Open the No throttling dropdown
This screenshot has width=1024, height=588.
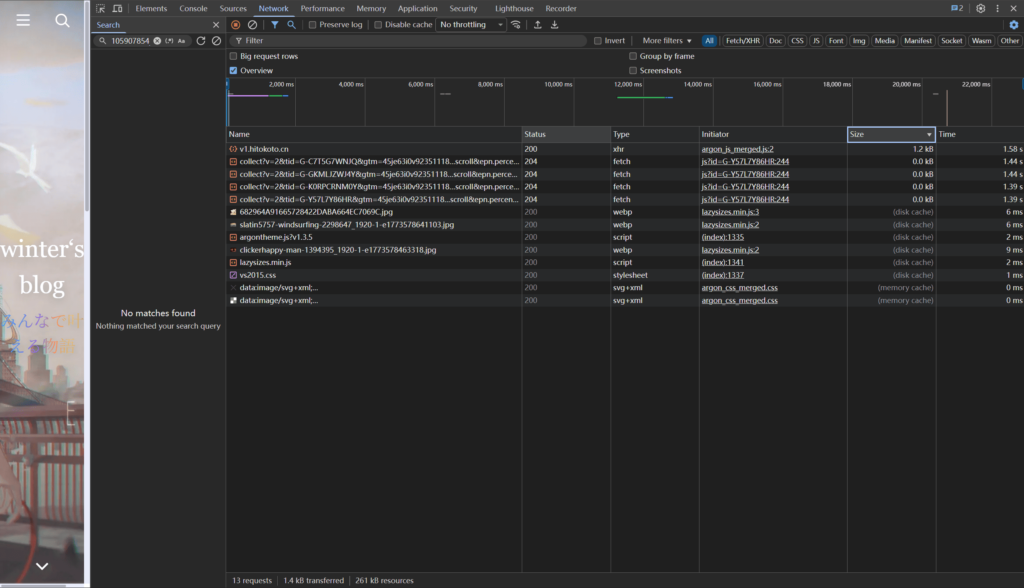pyautogui.click(x=470, y=25)
